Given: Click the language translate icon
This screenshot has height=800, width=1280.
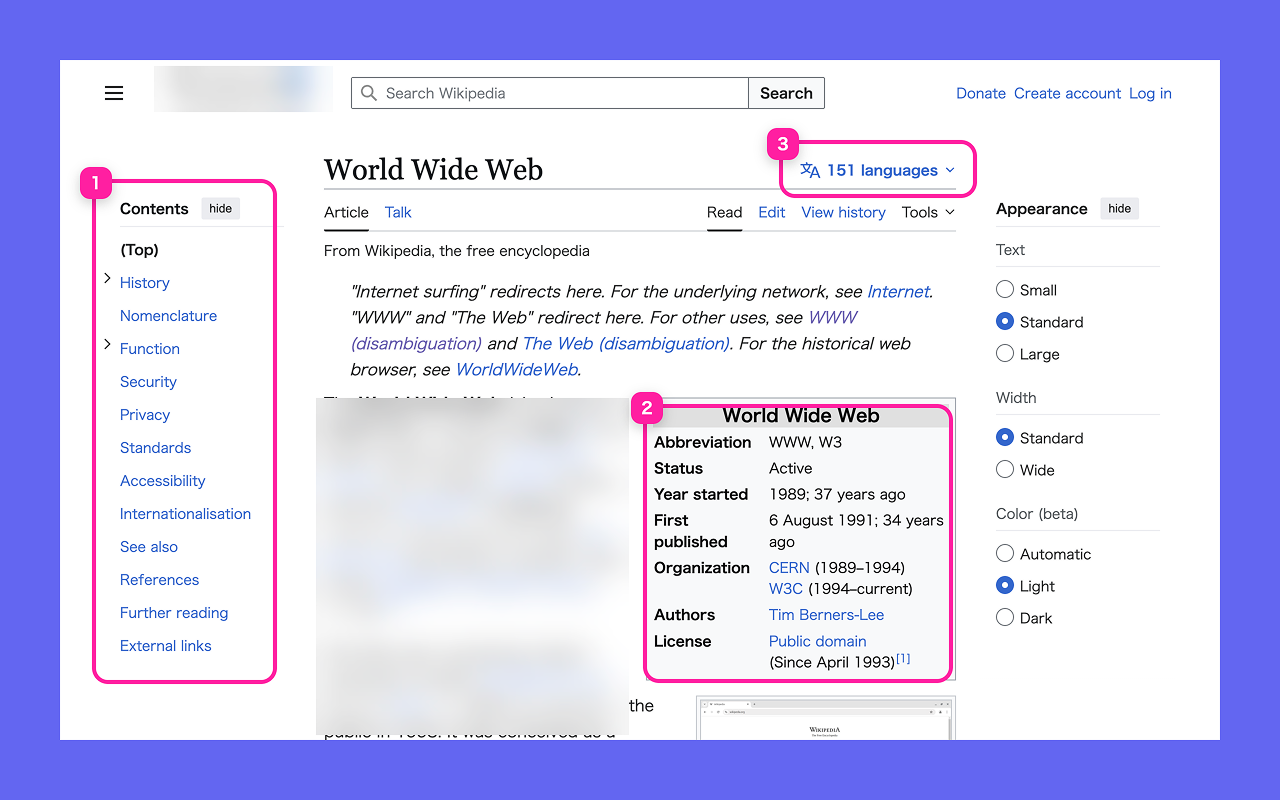Looking at the screenshot, I should click(810, 171).
